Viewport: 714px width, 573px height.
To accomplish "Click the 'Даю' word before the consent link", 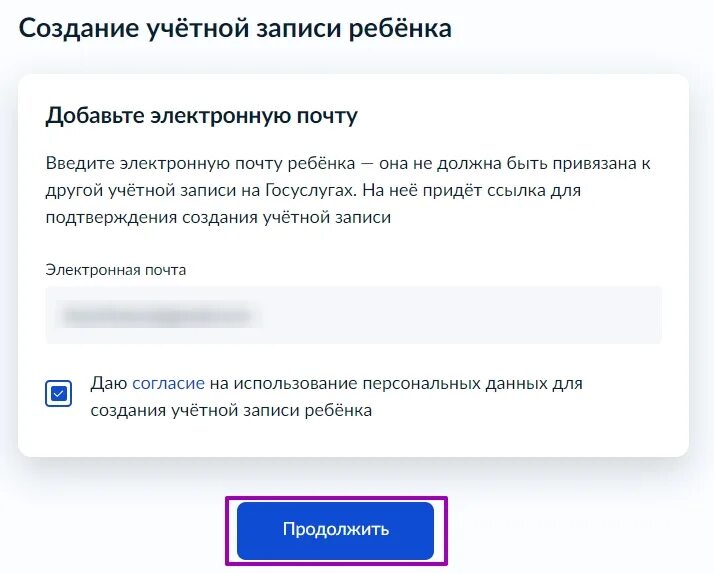I will (108, 383).
